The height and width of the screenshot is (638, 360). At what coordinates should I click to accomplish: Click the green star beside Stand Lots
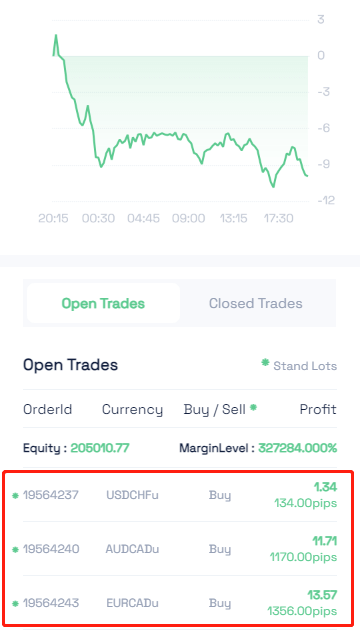(265, 362)
